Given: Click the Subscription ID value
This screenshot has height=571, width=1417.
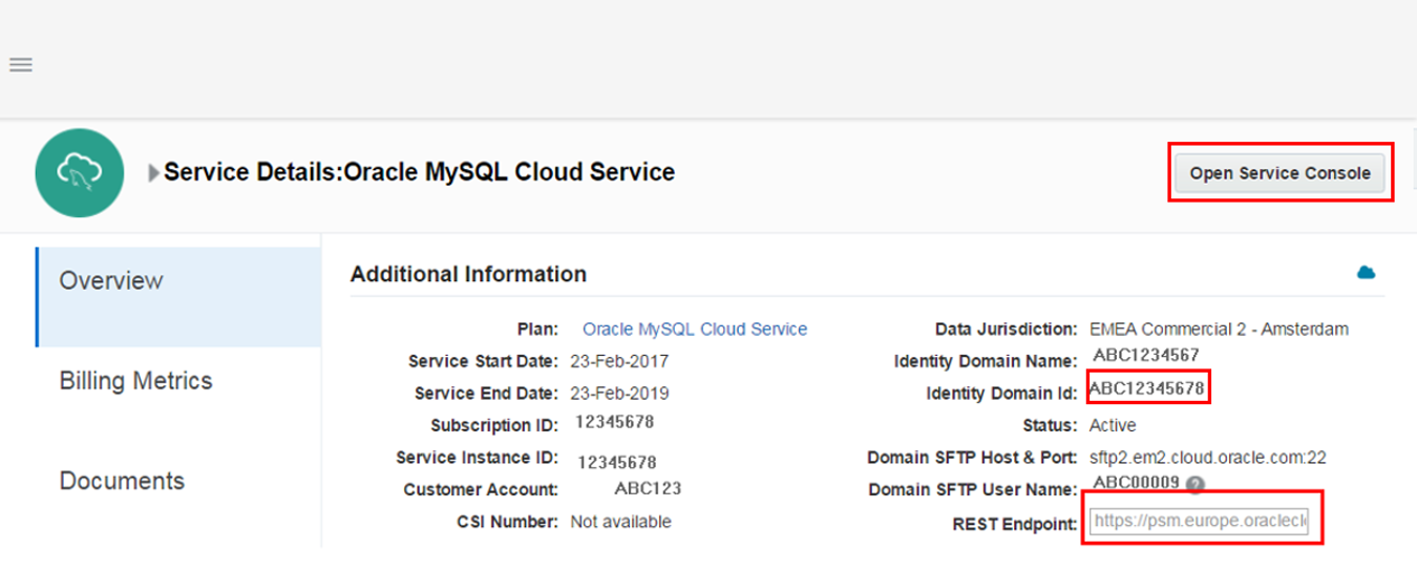Looking at the screenshot, I should tap(614, 422).
